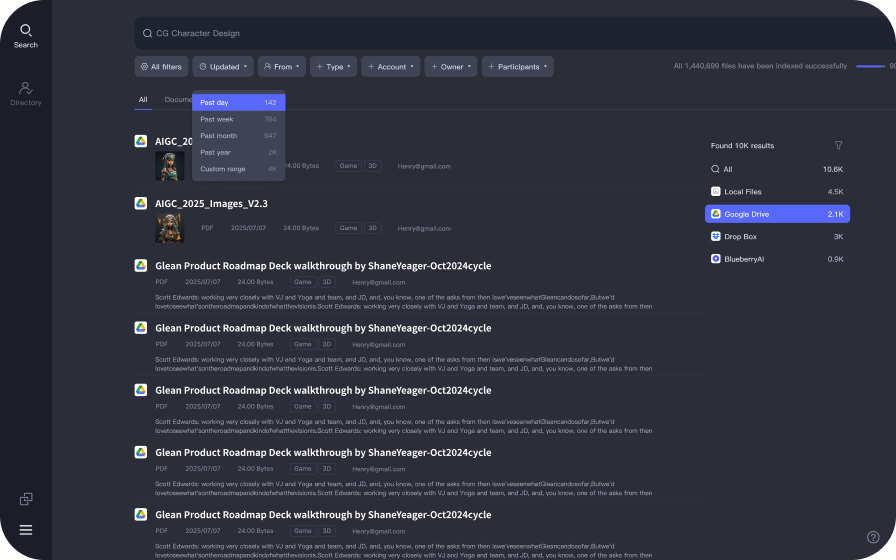The width and height of the screenshot is (896, 560).
Task: Choose Past week from Updated menu
Action: coord(238,119)
